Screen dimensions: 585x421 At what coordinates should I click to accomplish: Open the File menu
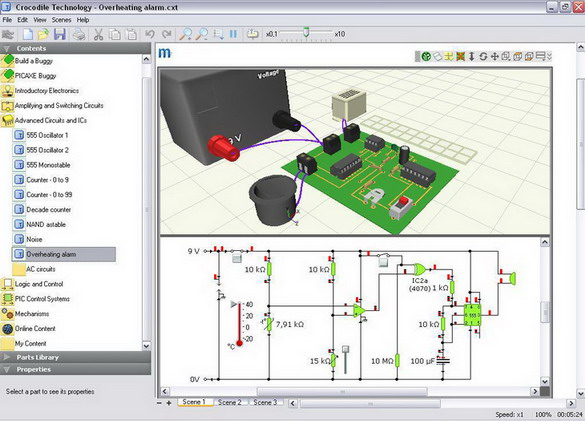tap(7, 20)
